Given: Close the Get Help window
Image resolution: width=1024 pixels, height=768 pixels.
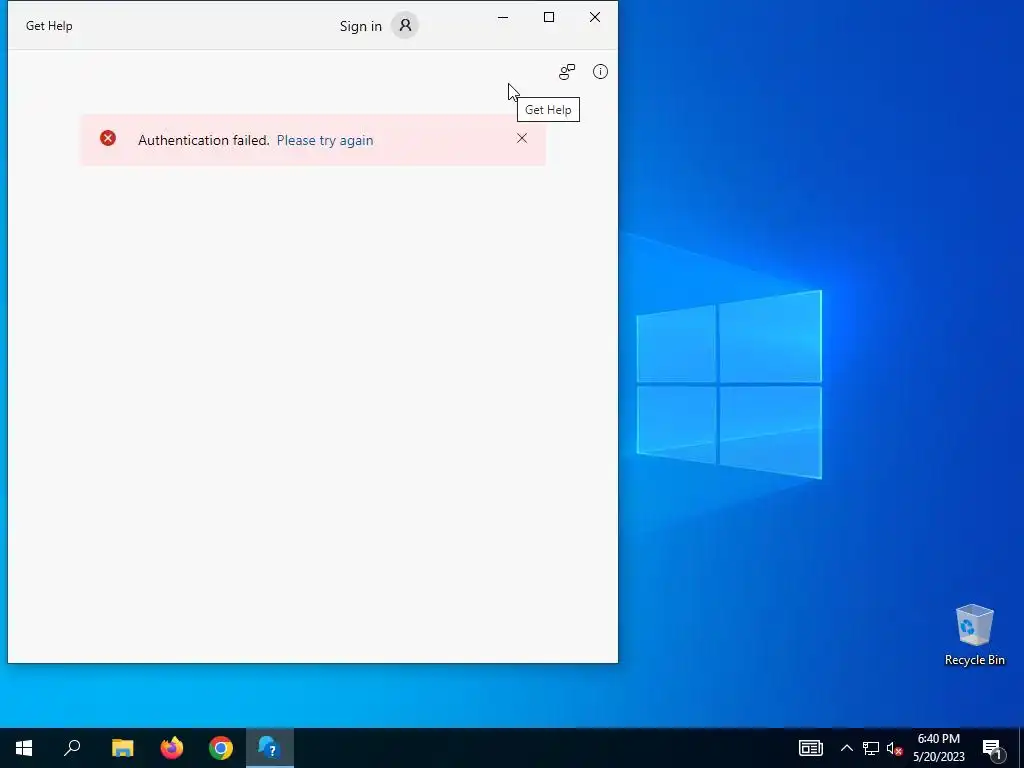Looking at the screenshot, I should click(595, 18).
